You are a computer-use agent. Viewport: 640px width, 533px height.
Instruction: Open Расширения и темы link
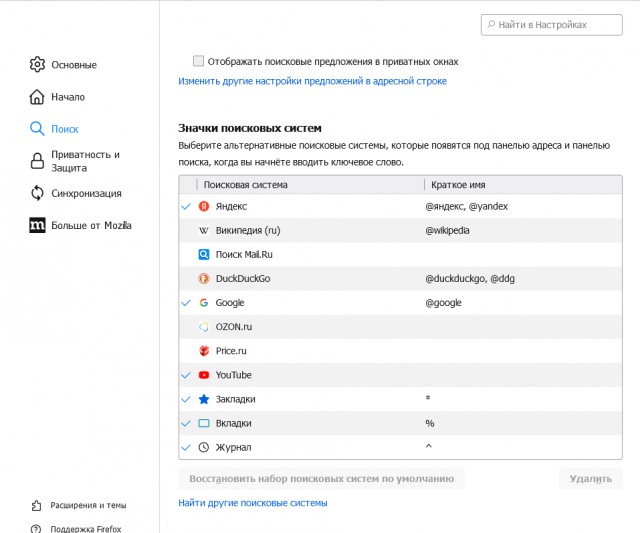pos(88,505)
